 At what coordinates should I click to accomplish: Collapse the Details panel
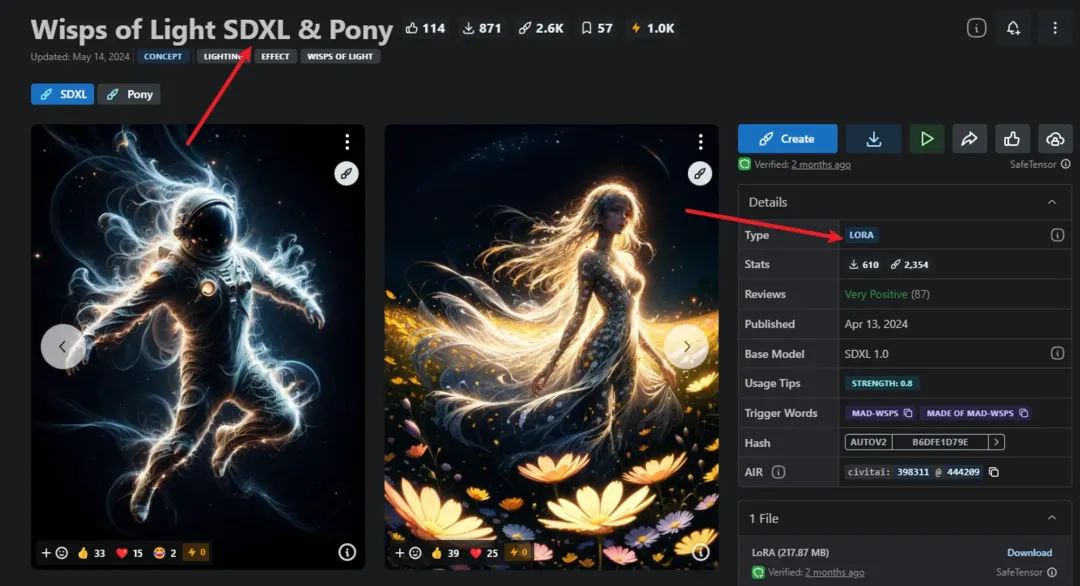click(1052, 202)
